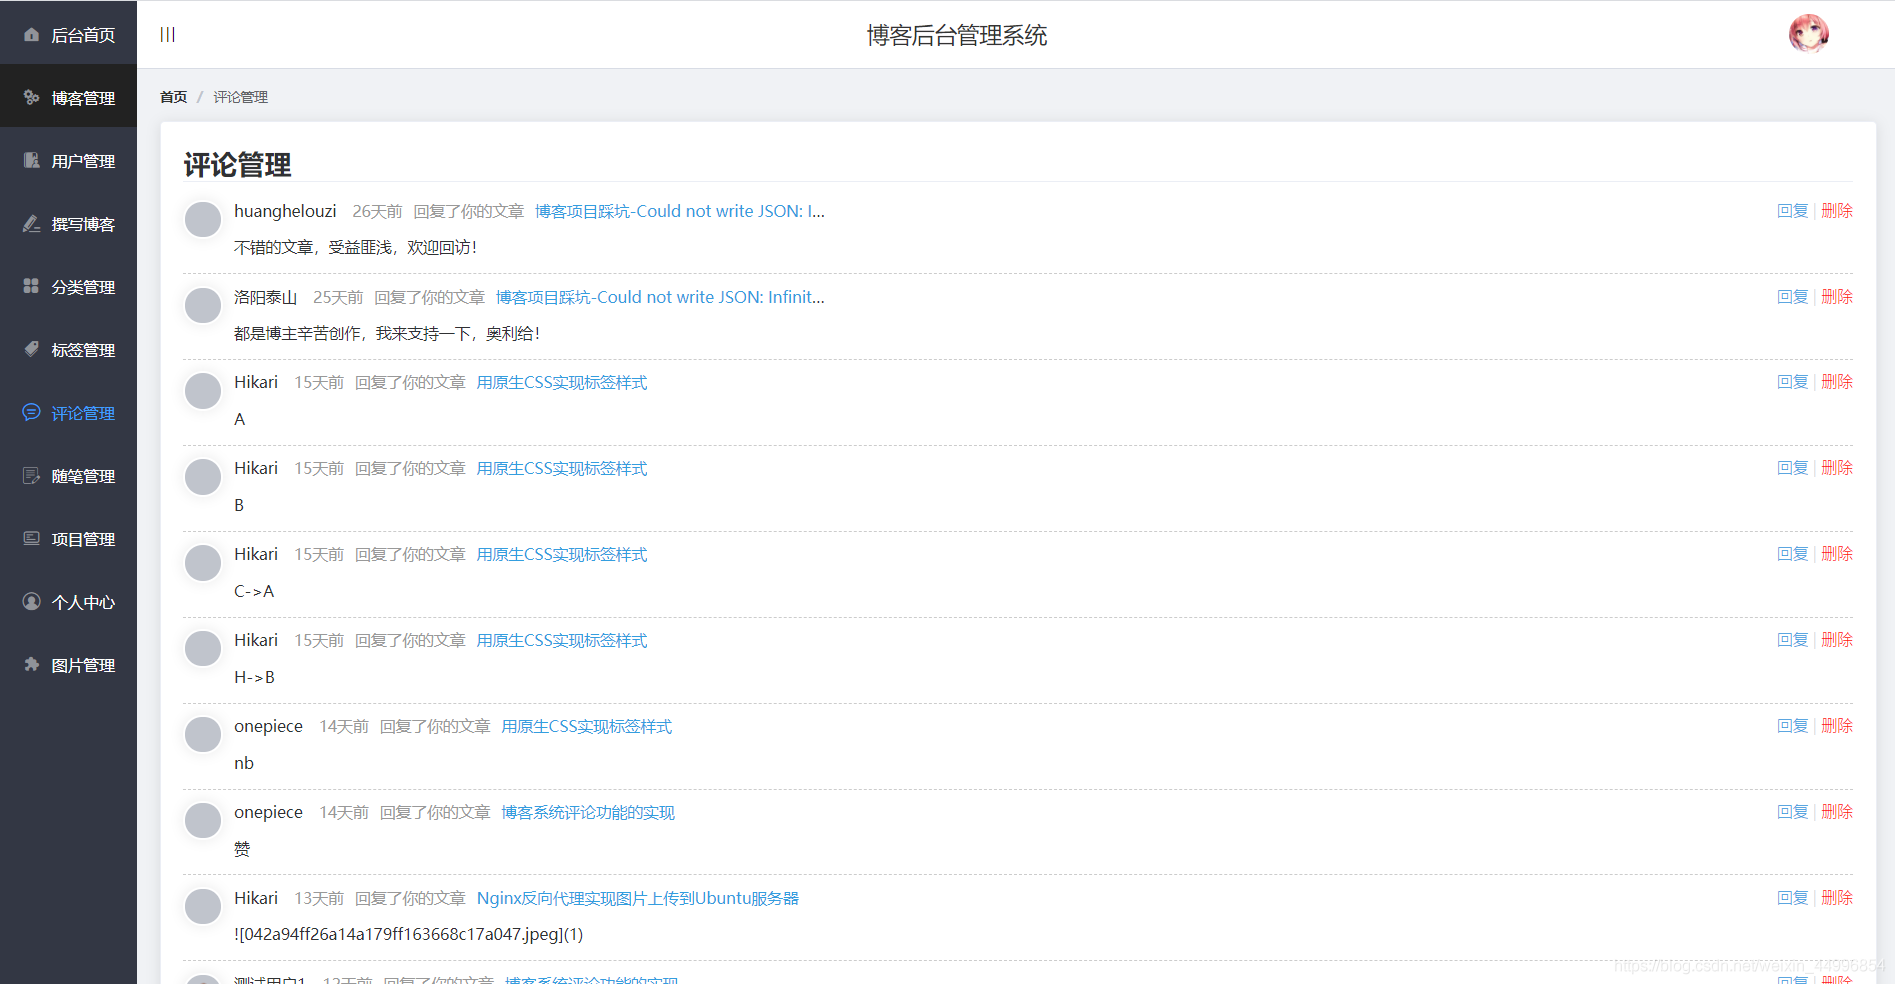Click the 用户管理 sidebar icon
Viewport: 1895px width, 984px height.
click(x=31, y=161)
